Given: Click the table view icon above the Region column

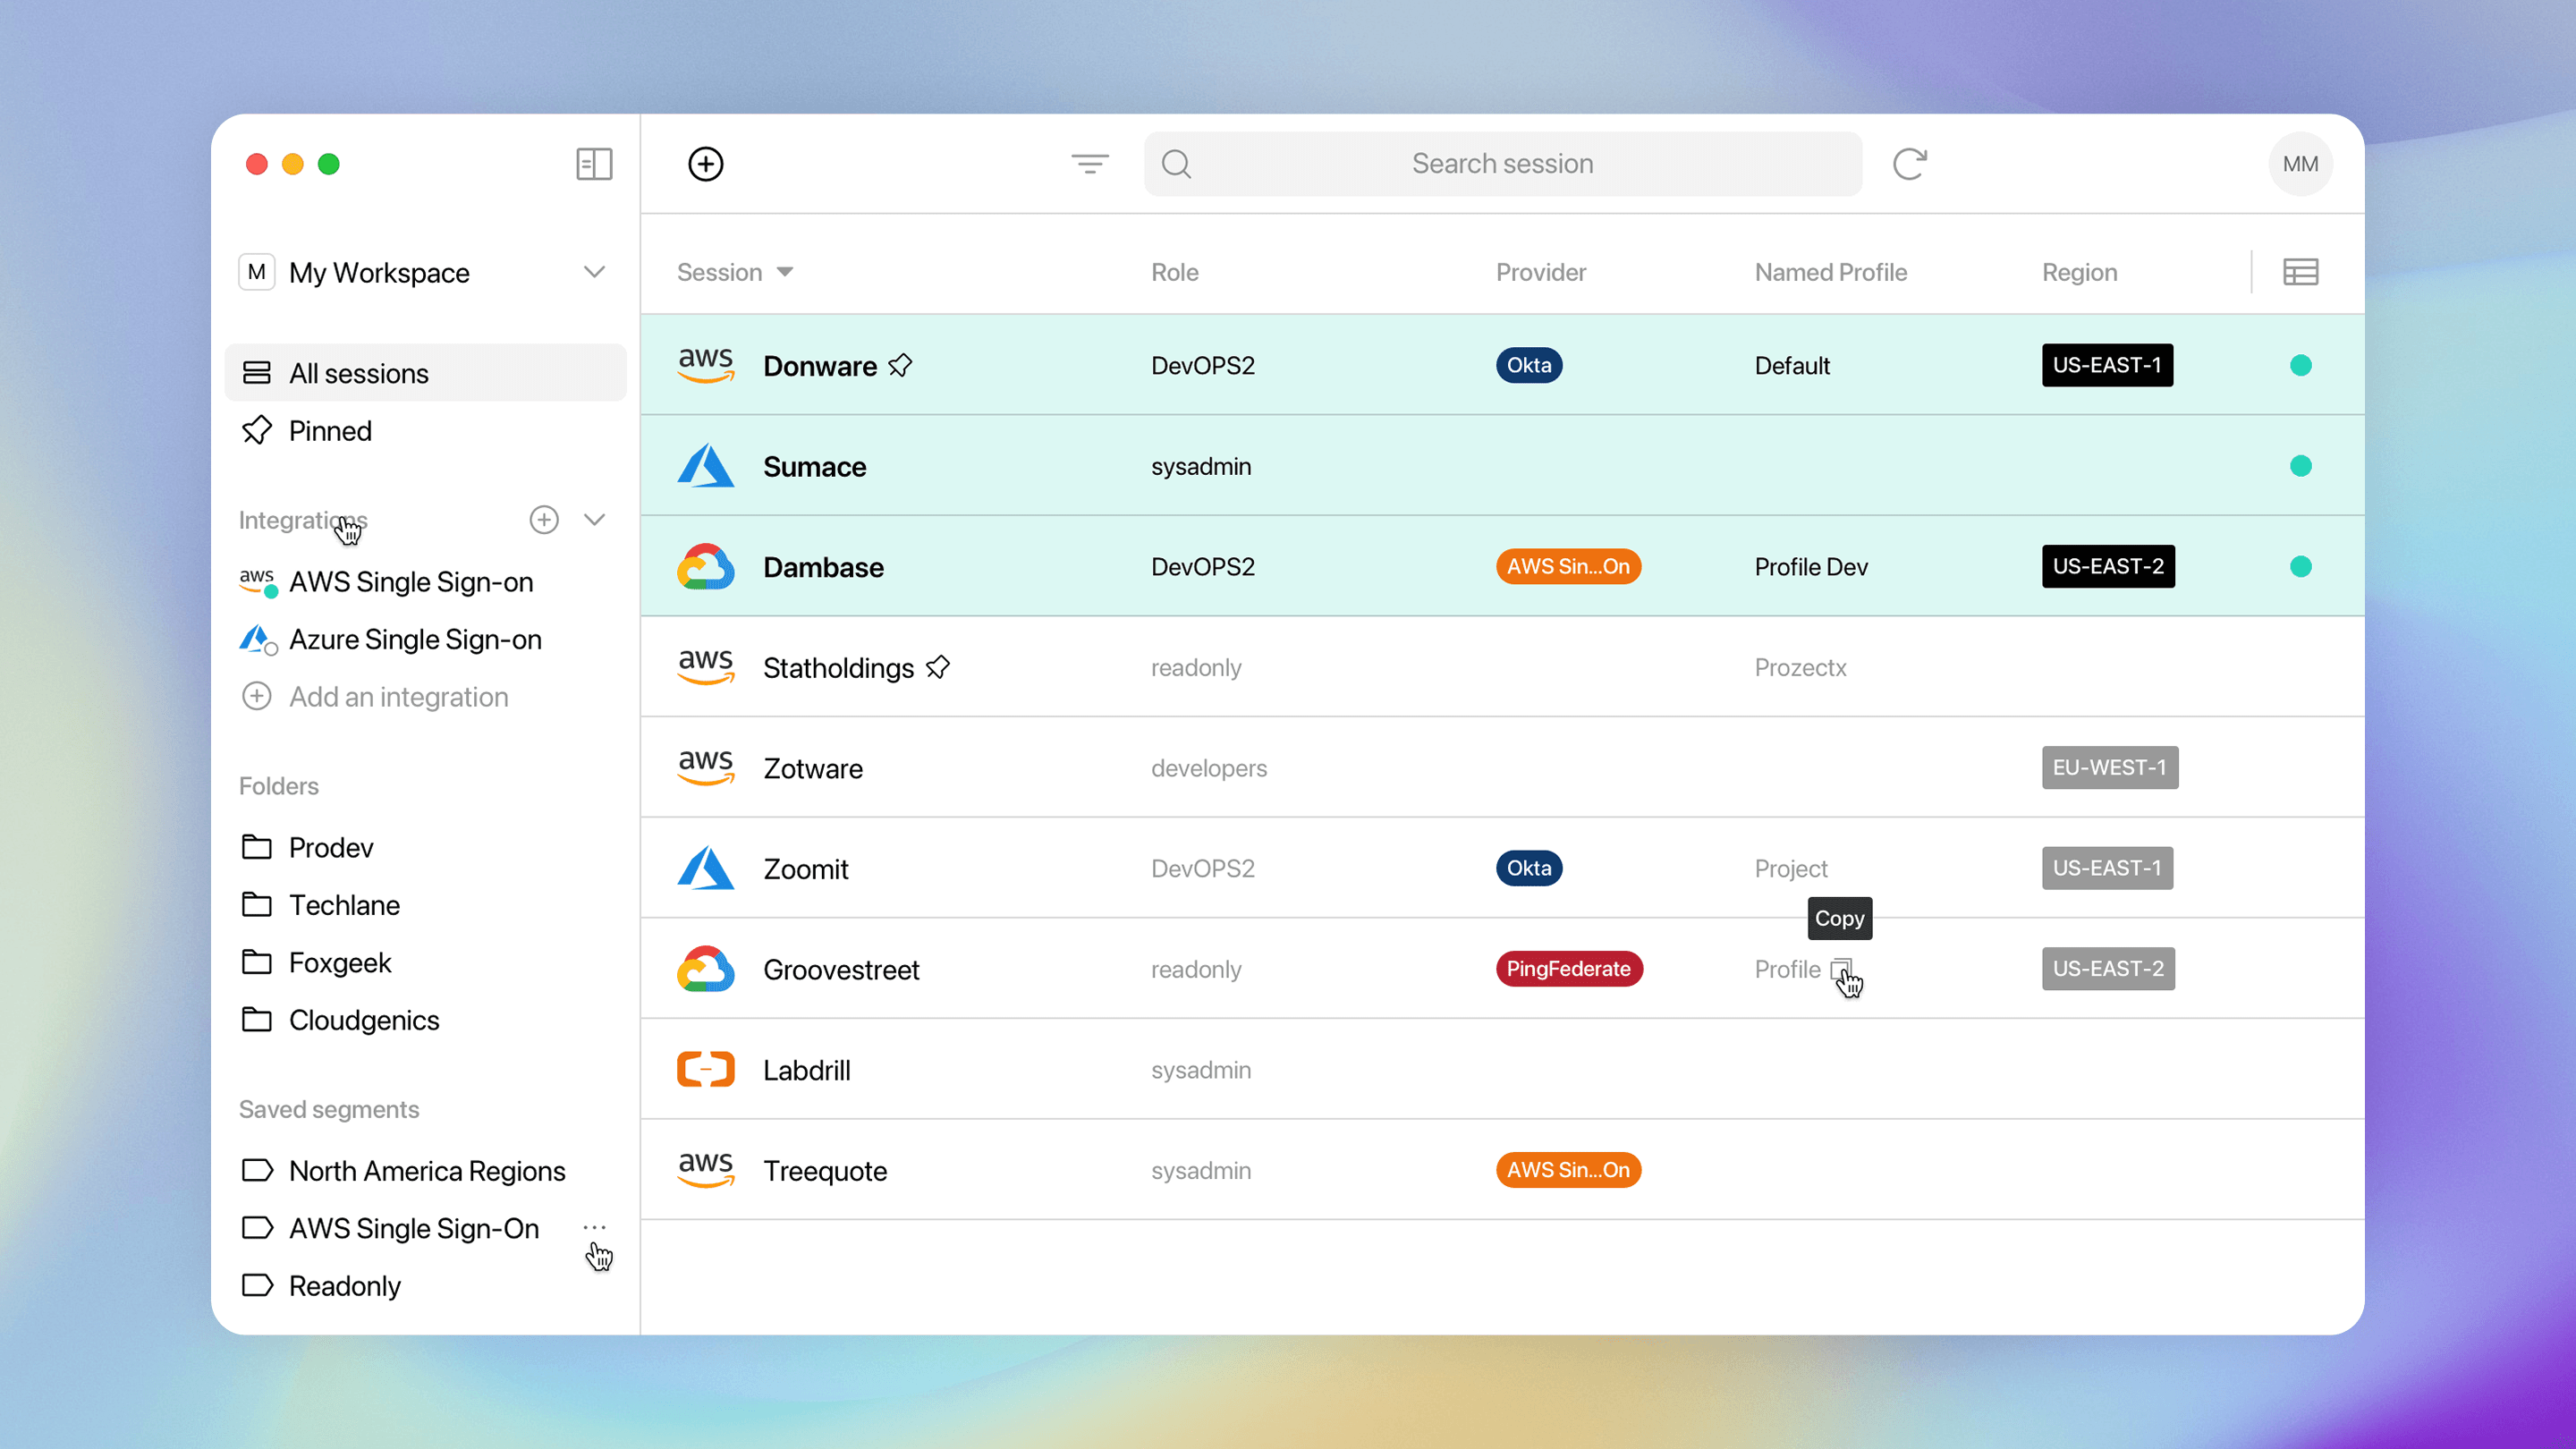Looking at the screenshot, I should click(2300, 271).
